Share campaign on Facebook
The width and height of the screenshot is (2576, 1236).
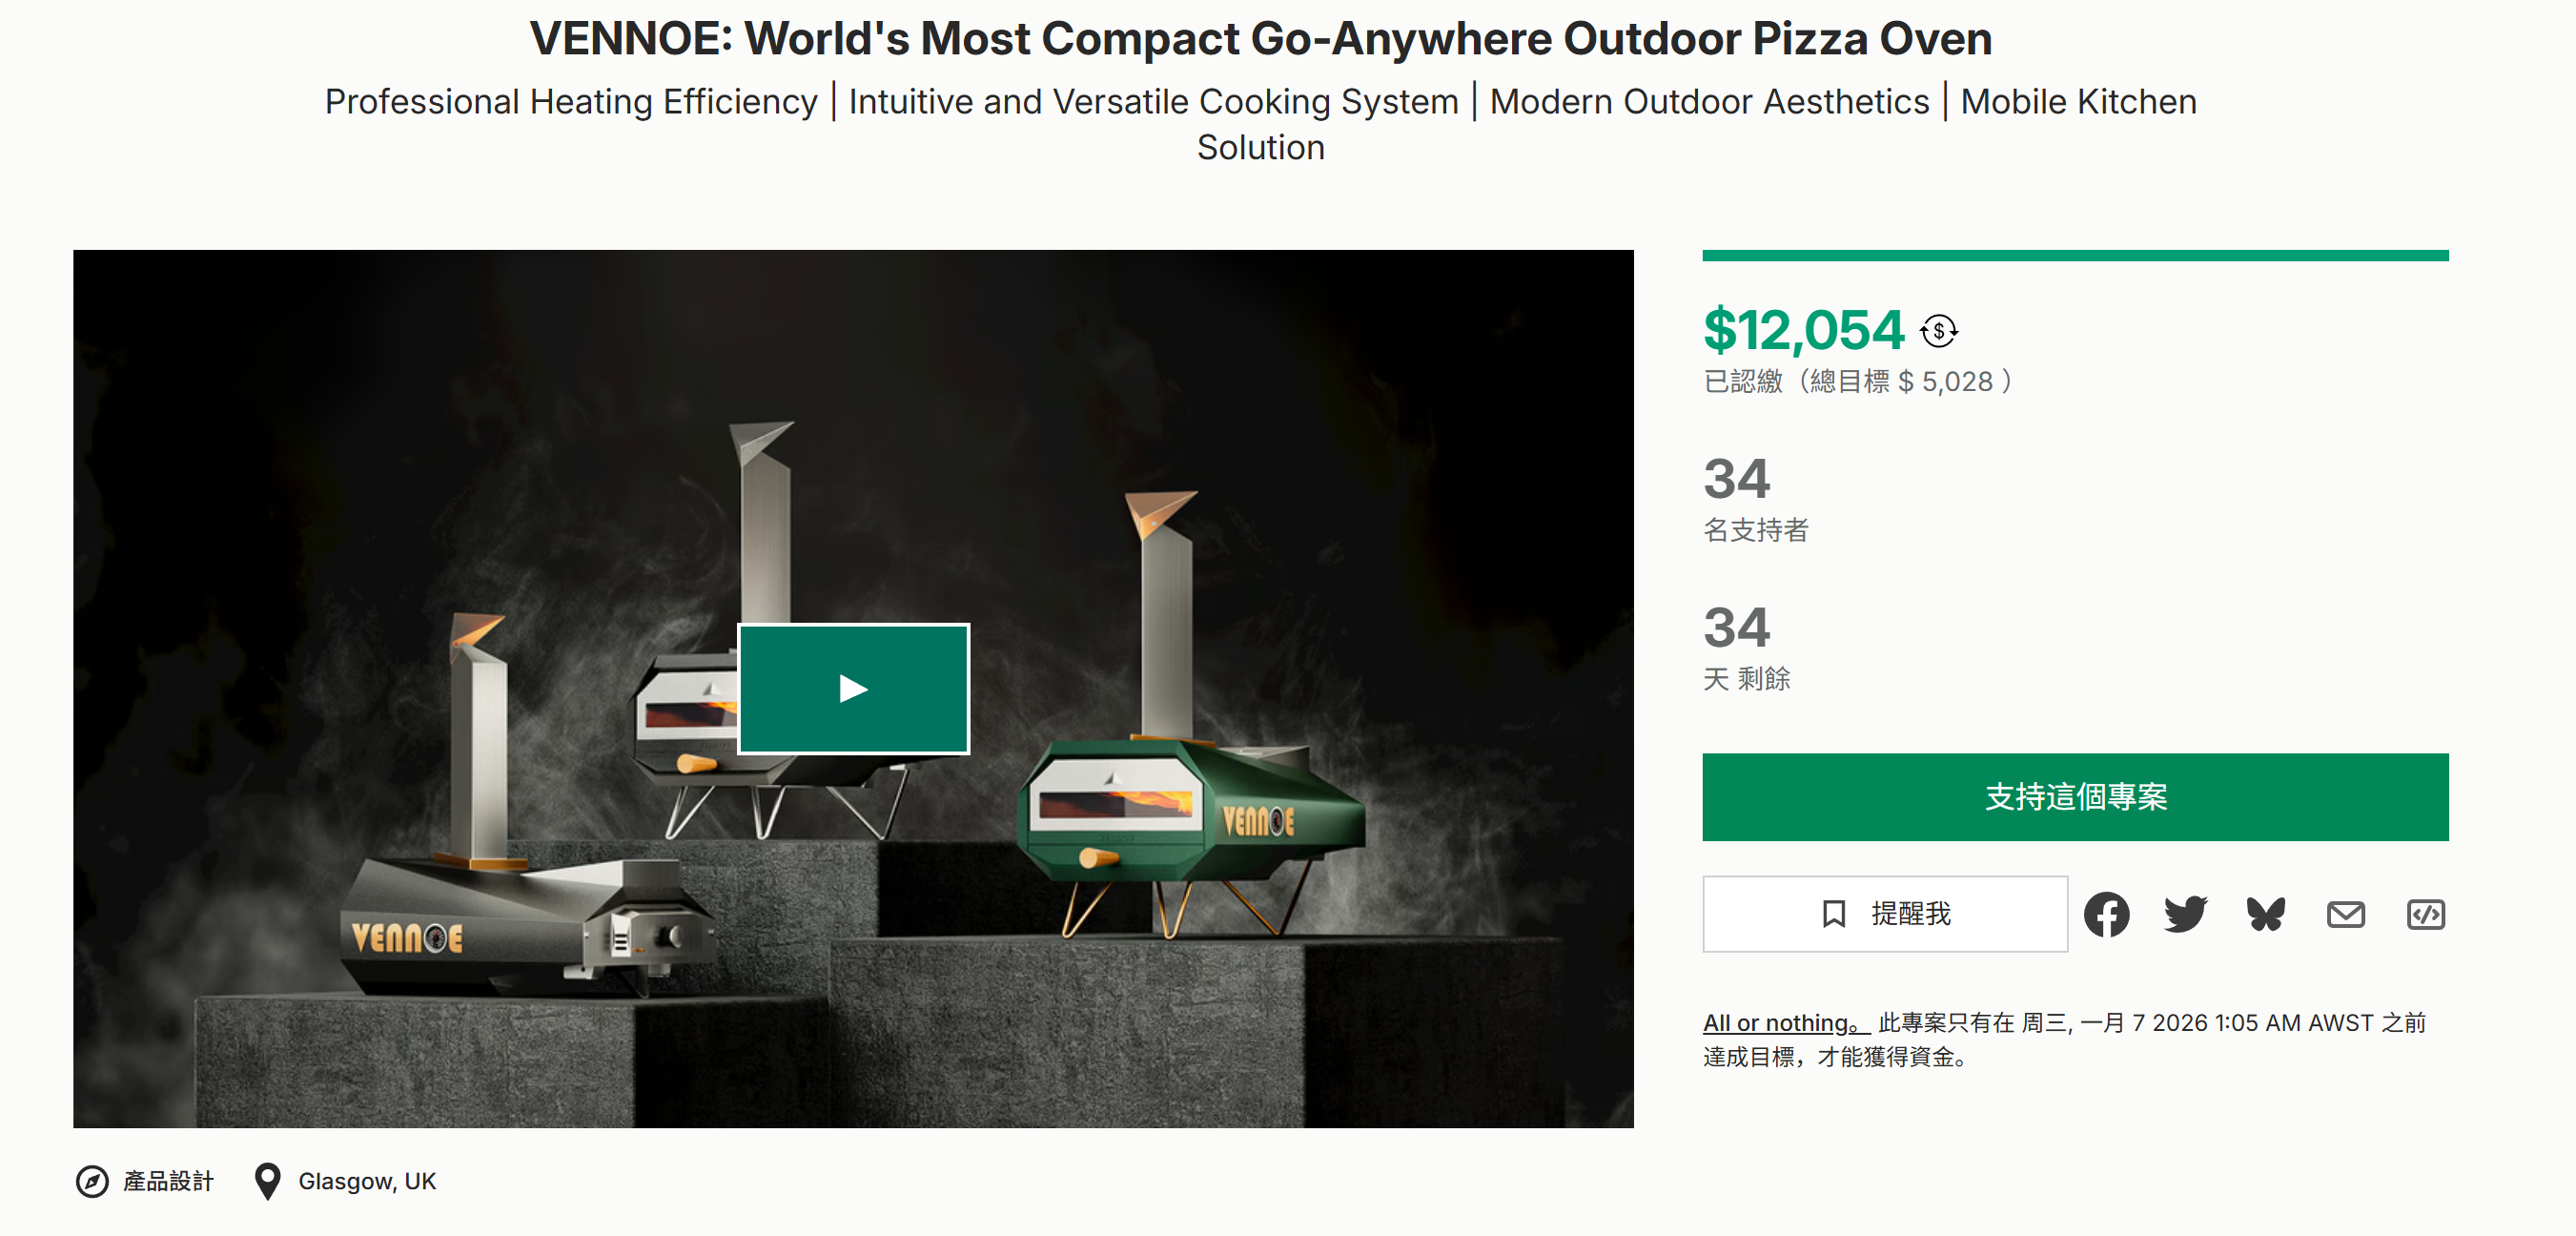tap(2106, 914)
